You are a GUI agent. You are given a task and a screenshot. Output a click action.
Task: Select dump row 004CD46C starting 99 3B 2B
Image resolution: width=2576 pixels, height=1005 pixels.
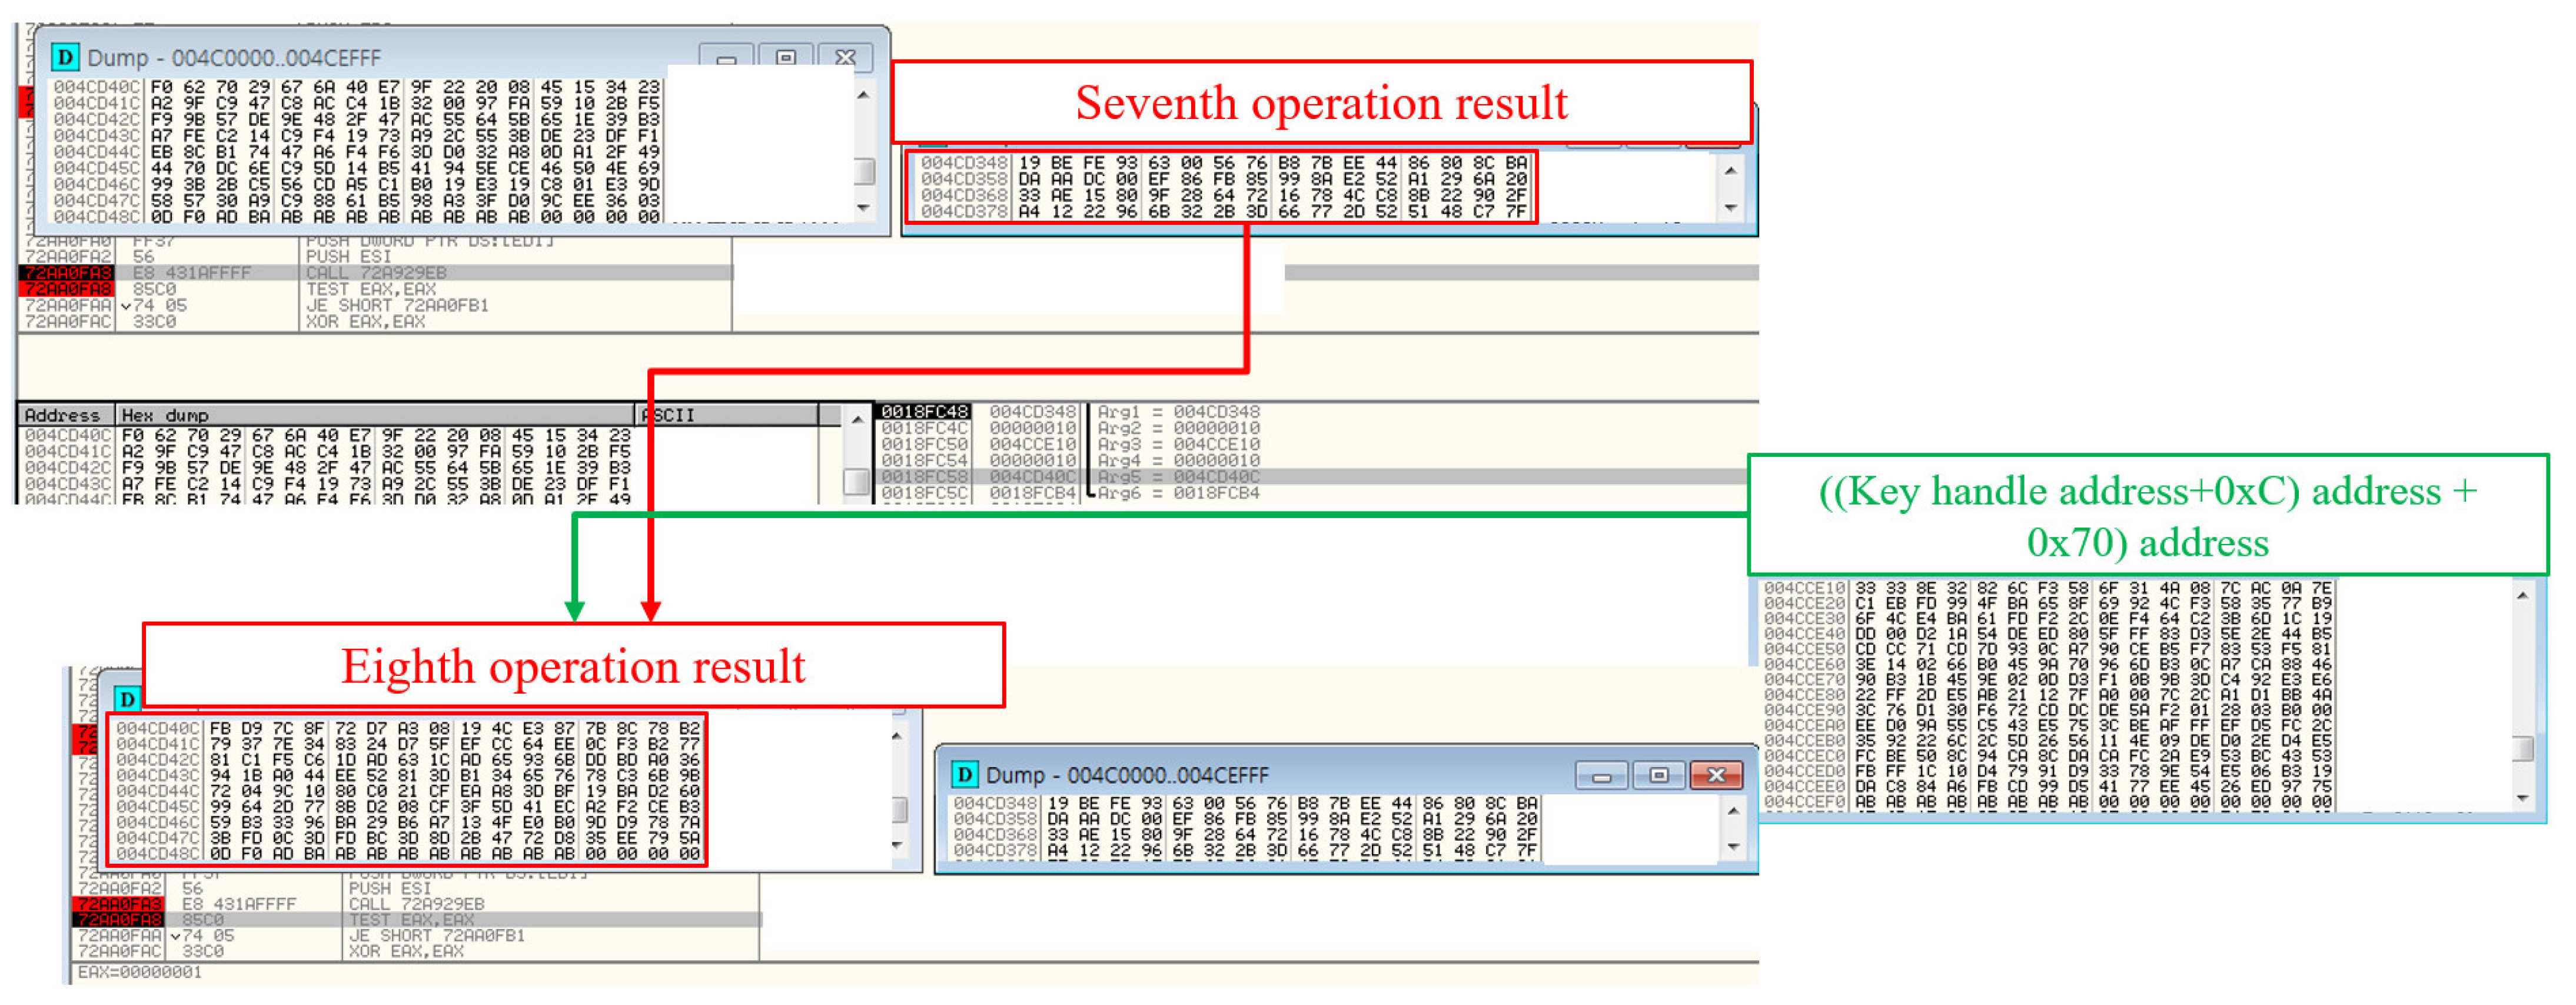pyautogui.click(x=357, y=184)
